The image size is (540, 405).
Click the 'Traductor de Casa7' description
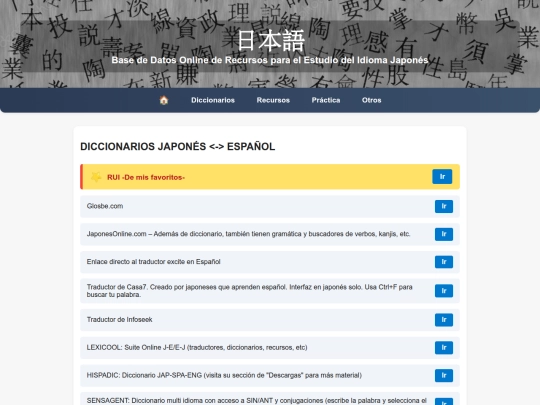click(249, 291)
